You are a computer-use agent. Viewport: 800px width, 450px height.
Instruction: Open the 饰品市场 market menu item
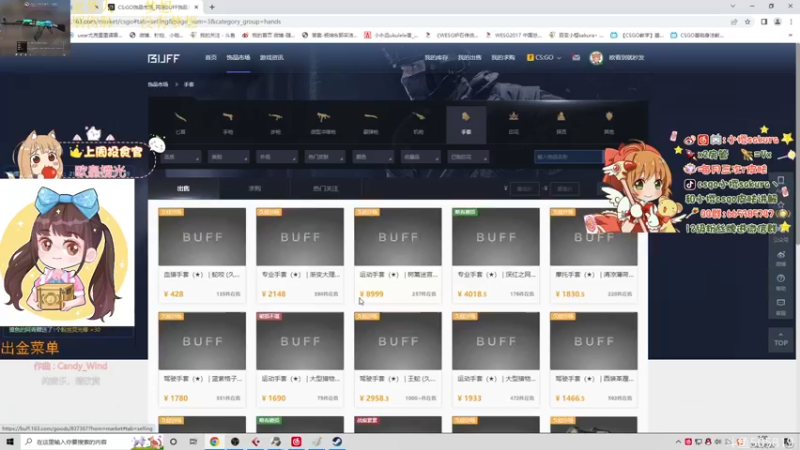coord(238,58)
